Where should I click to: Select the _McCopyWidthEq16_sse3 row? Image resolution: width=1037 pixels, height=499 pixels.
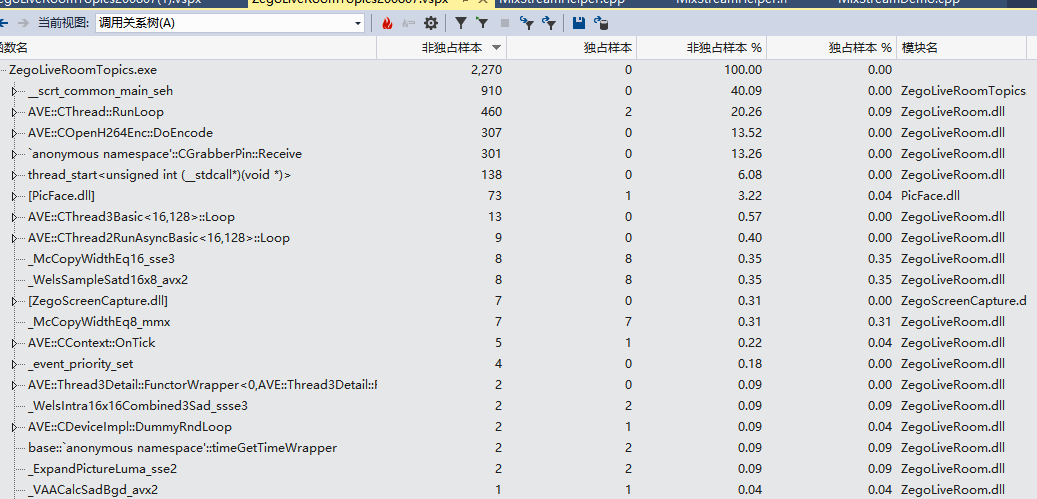[x=518, y=259]
